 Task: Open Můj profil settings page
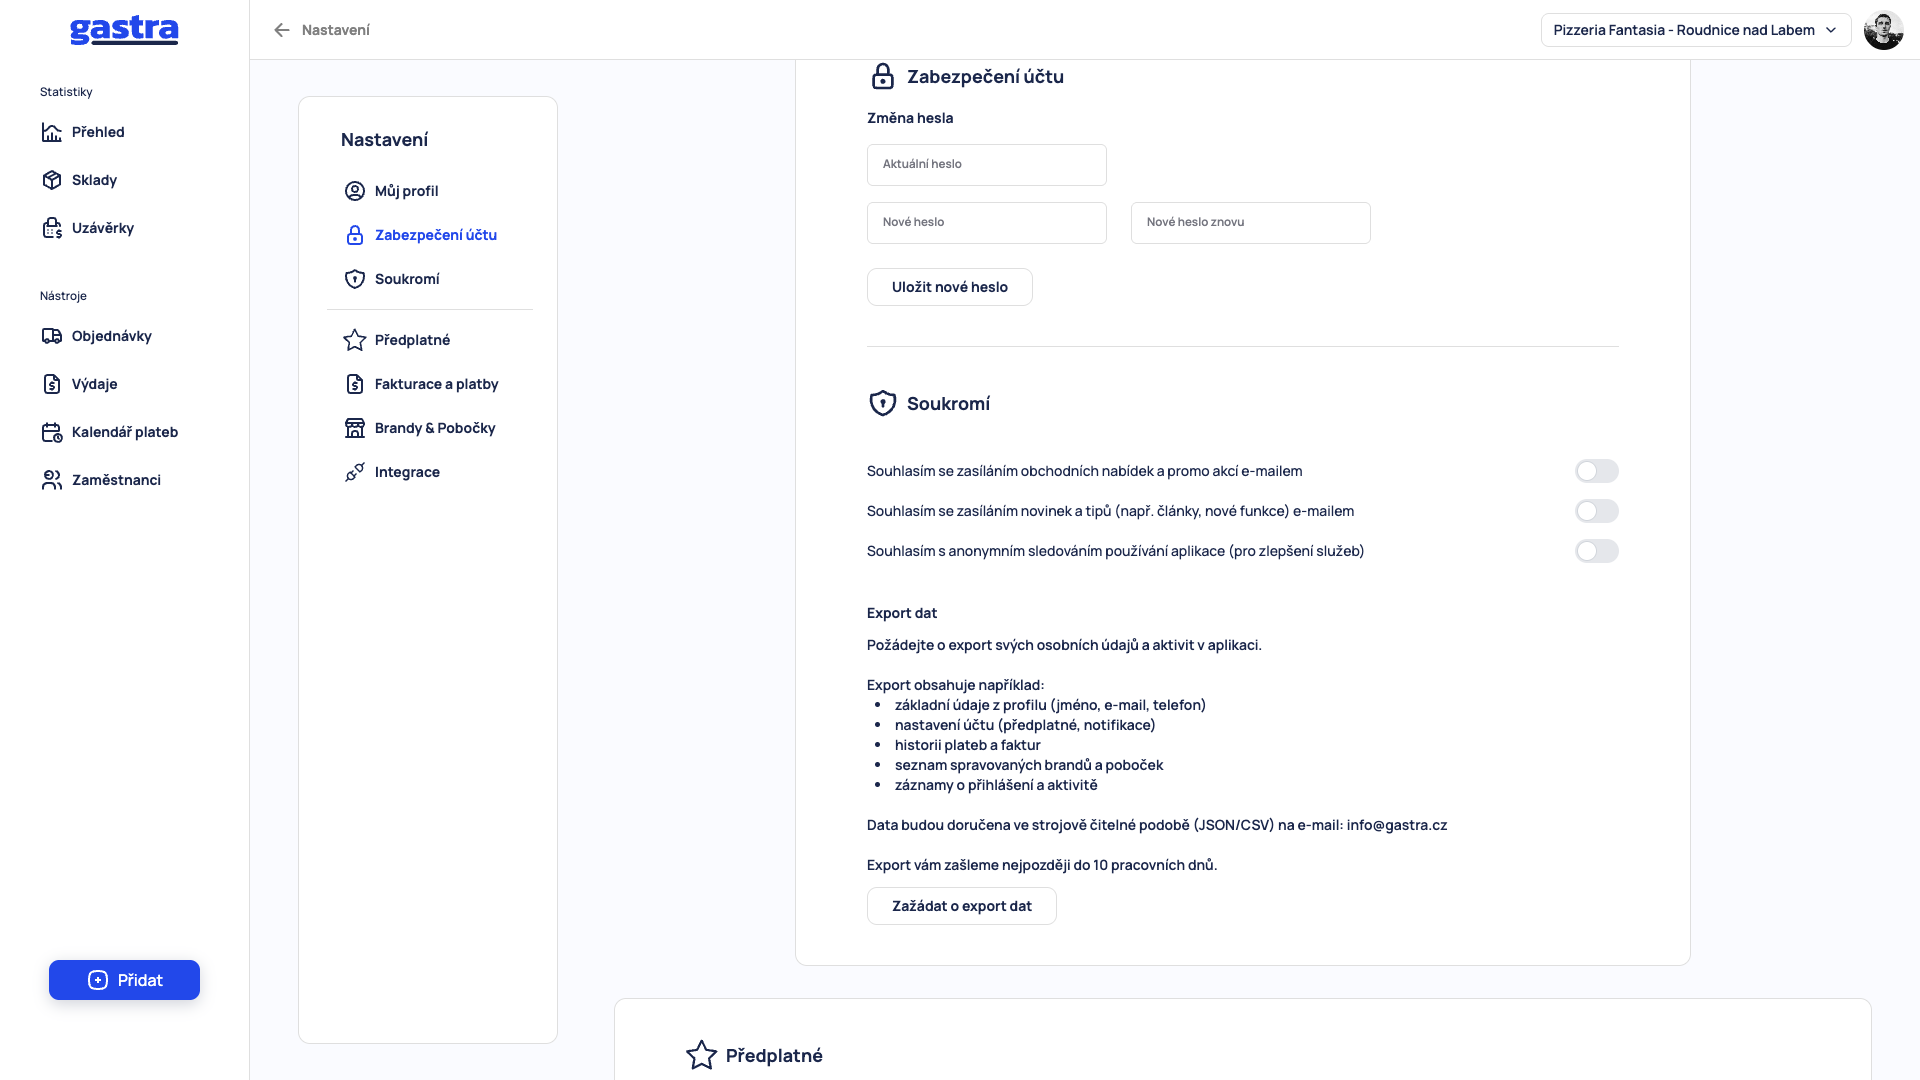[x=407, y=191]
